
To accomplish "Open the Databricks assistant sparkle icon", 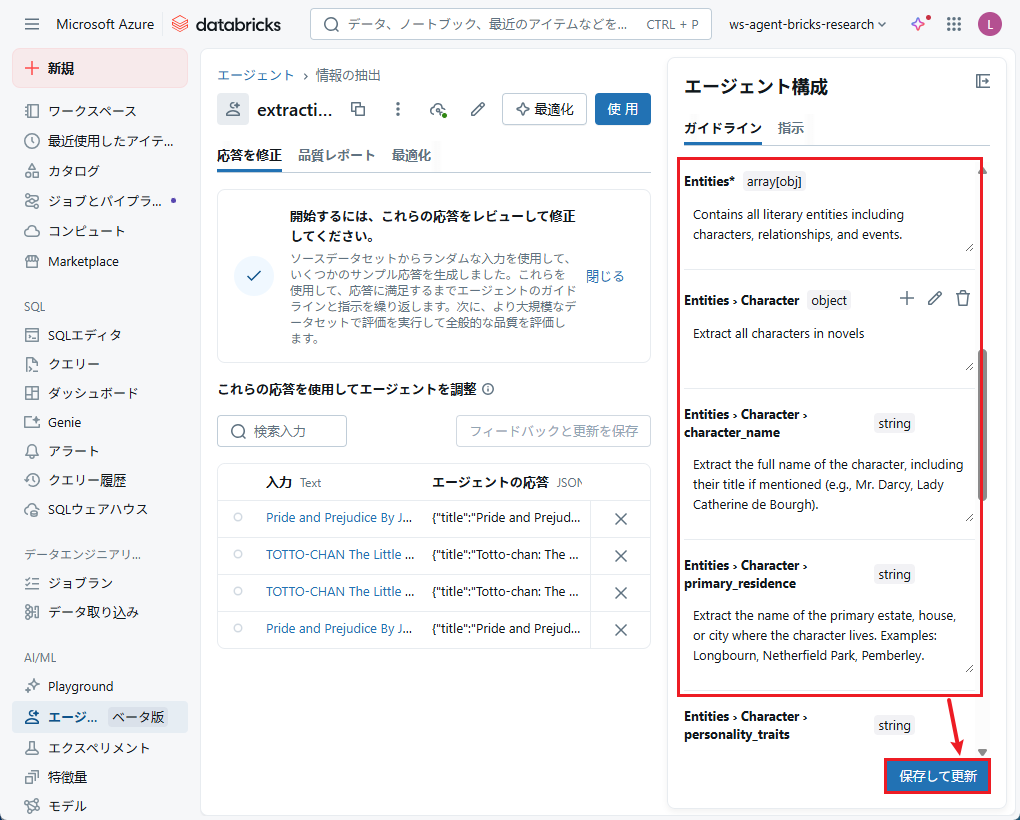I will 918,24.
